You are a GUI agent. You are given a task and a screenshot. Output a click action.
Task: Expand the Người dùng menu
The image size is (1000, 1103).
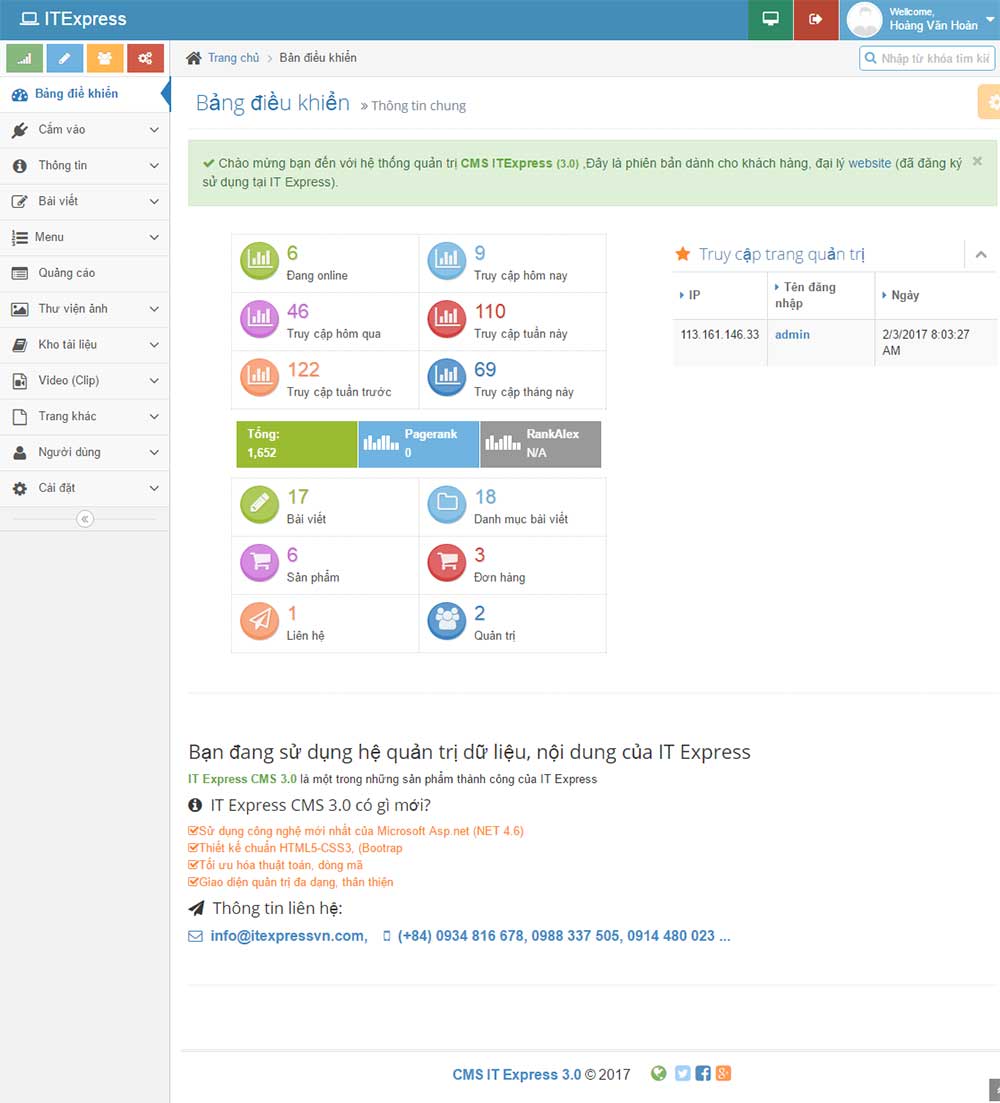(84, 452)
